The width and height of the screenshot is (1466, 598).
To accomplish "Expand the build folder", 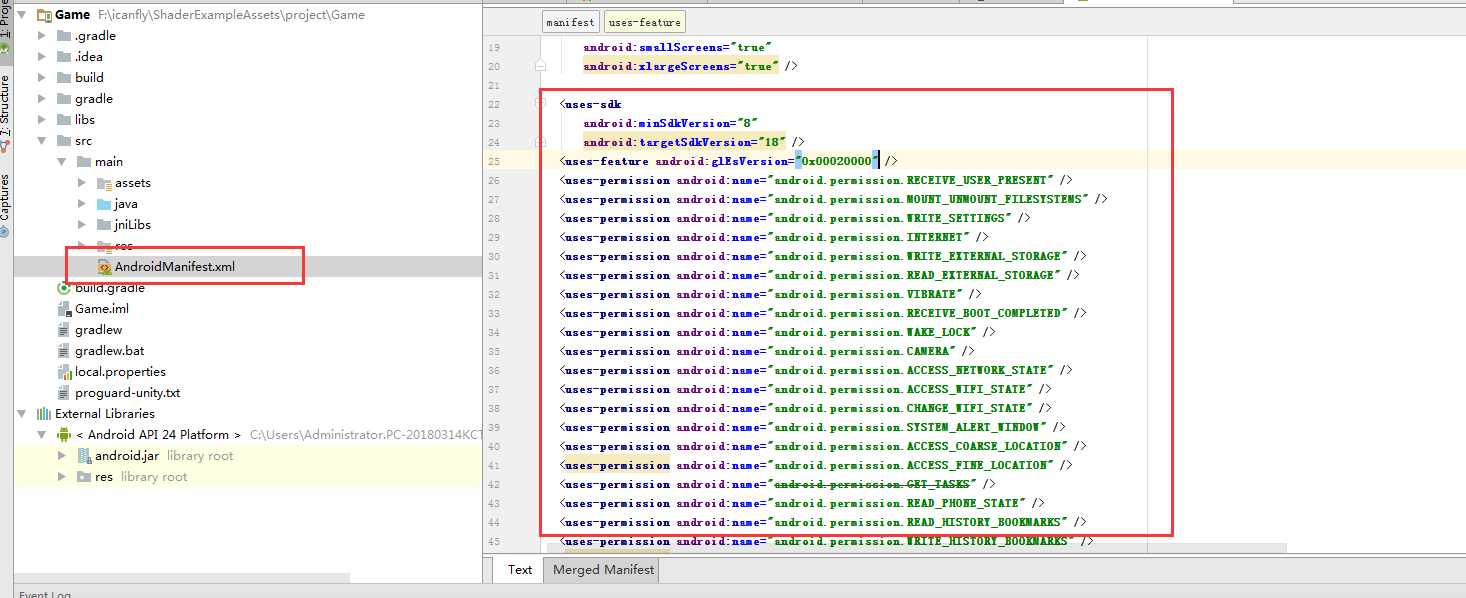I will 41,77.
